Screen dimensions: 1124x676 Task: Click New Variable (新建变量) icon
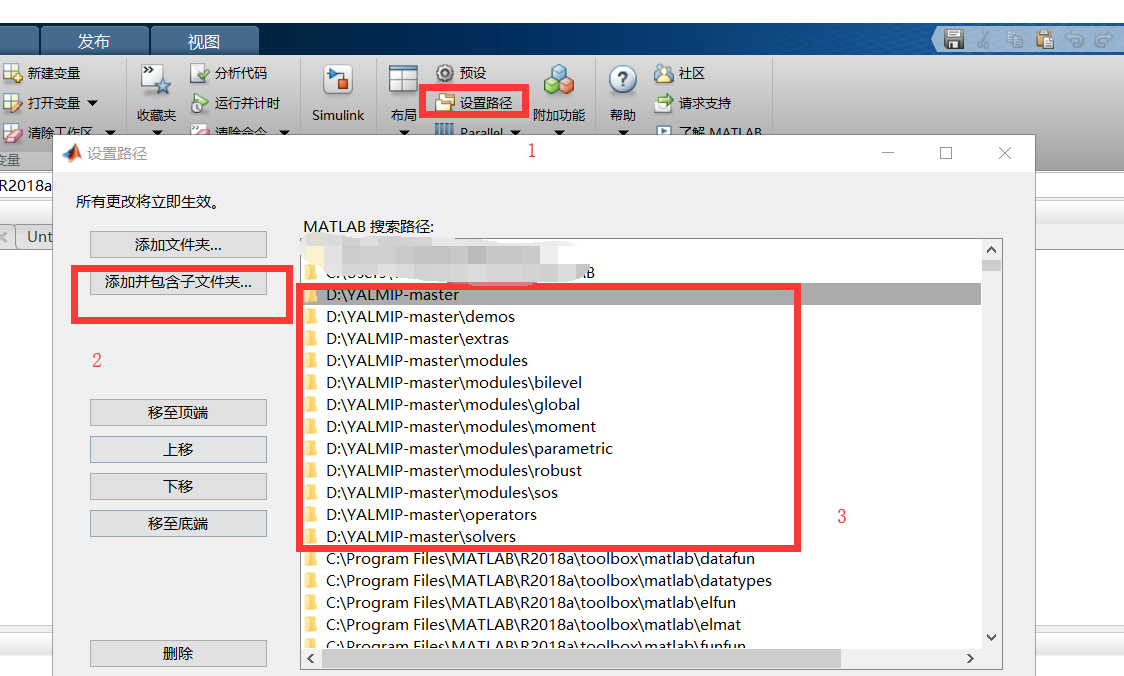[x=13, y=74]
